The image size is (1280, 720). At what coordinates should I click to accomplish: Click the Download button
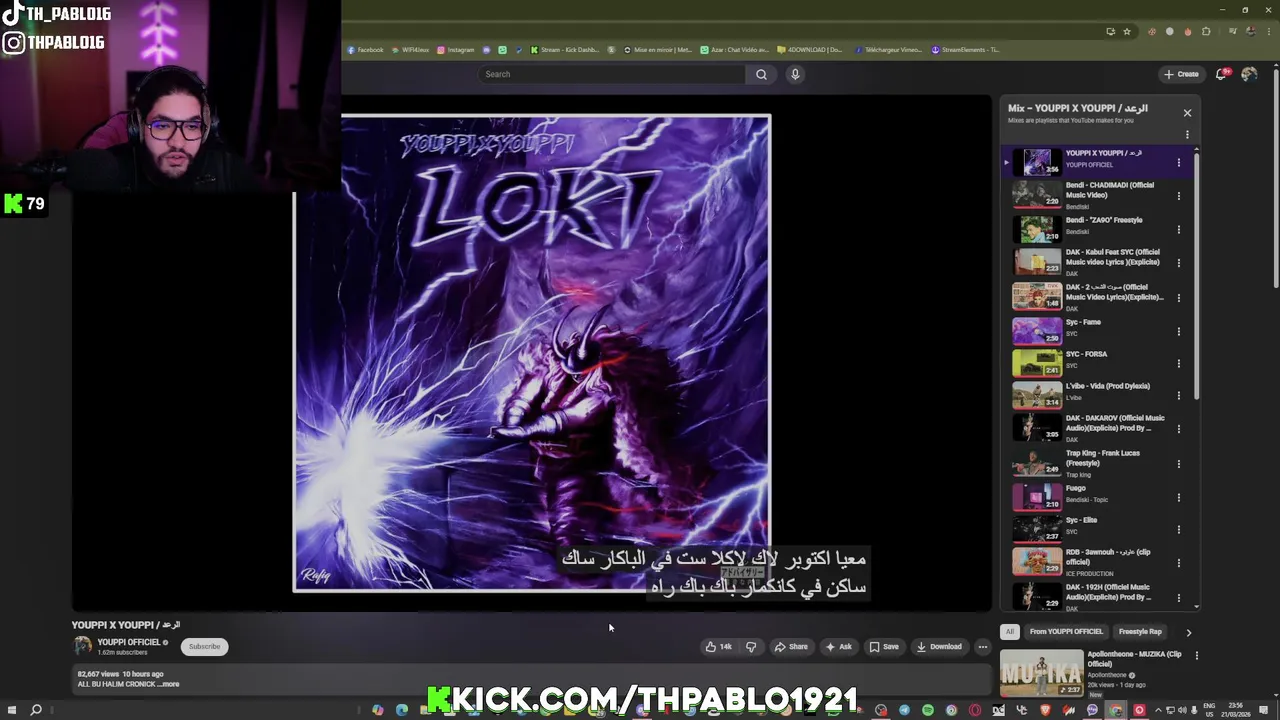click(x=939, y=646)
